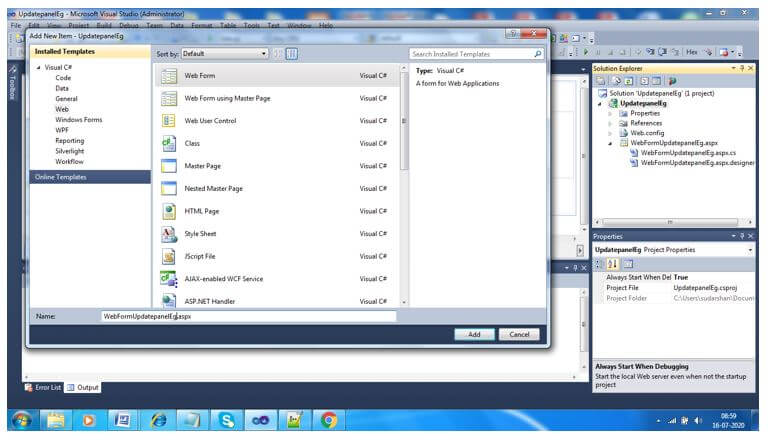
Task: Open Solution Explorer window position dropdown
Action: tap(734, 68)
